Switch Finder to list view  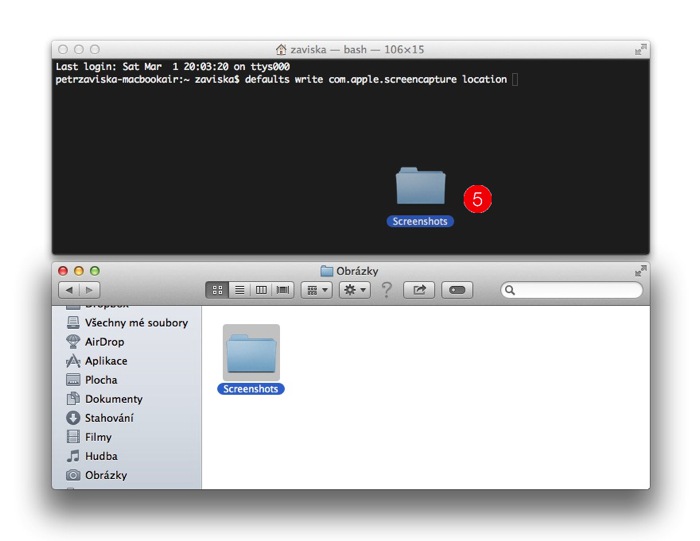tap(240, 290)
